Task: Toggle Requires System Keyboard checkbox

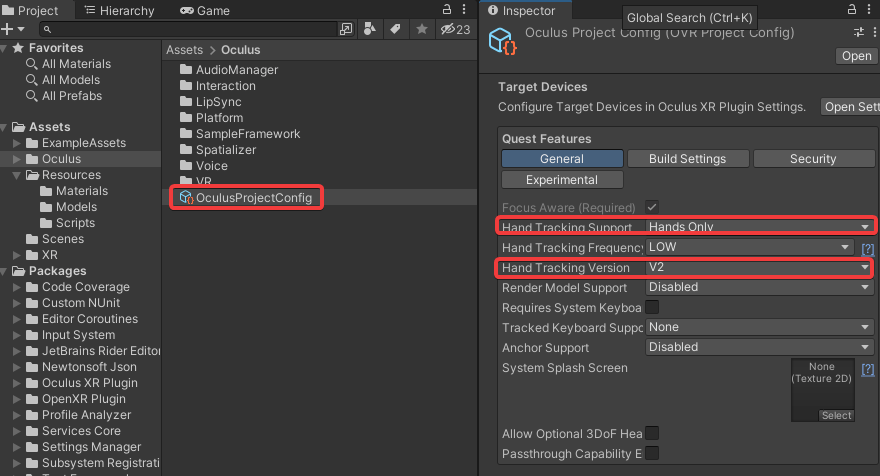Action: (x=652, y=307)
